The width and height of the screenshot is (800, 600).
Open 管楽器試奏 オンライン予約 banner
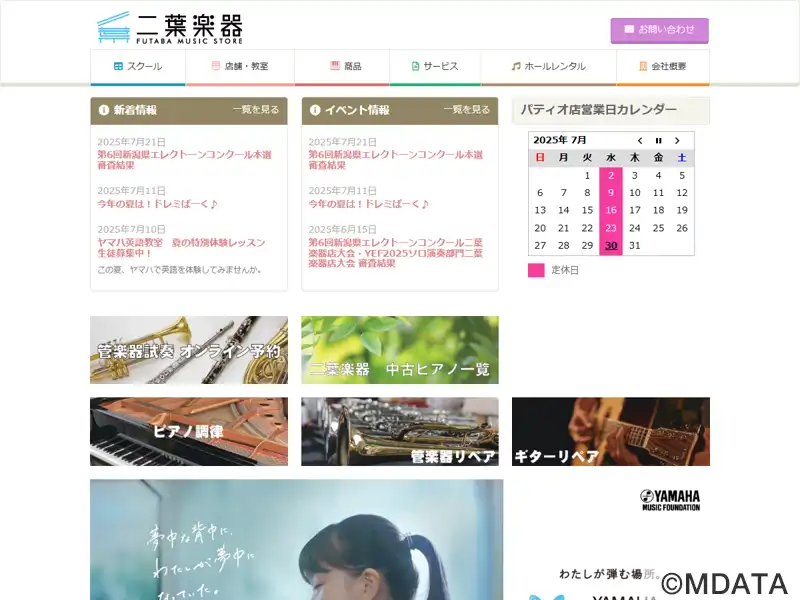pyautogui.click(x=189, y=350)
